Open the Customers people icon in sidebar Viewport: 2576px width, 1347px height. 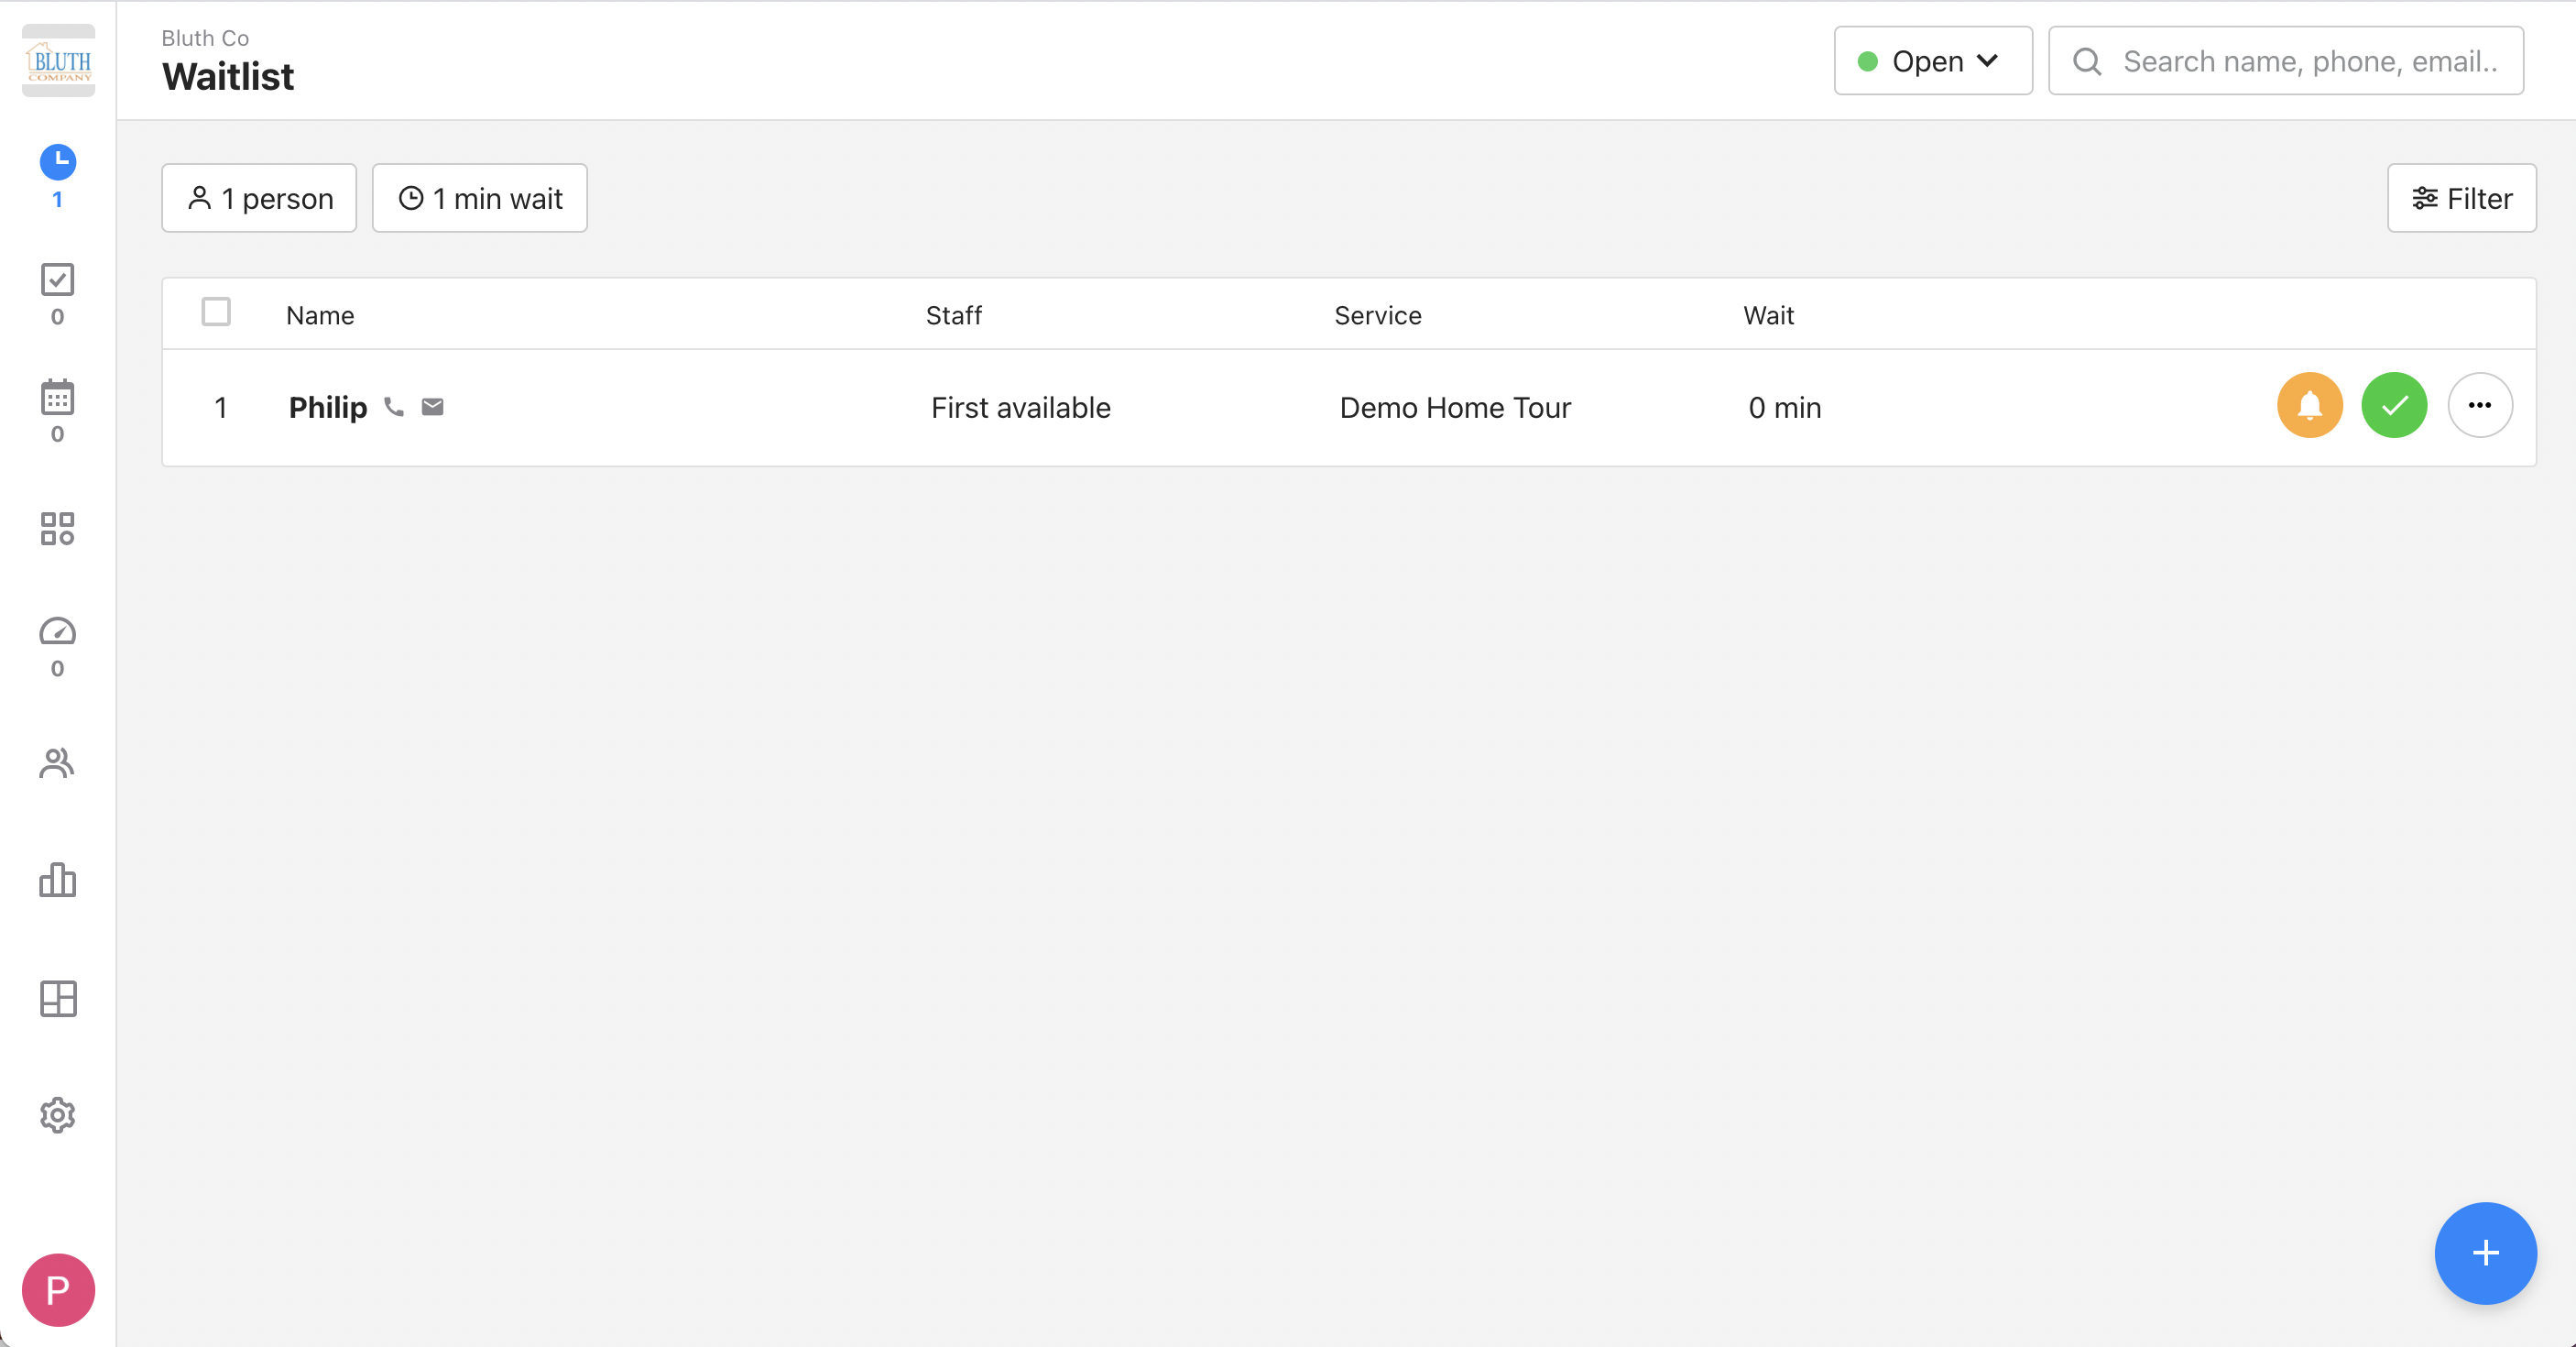click(58, 763)
